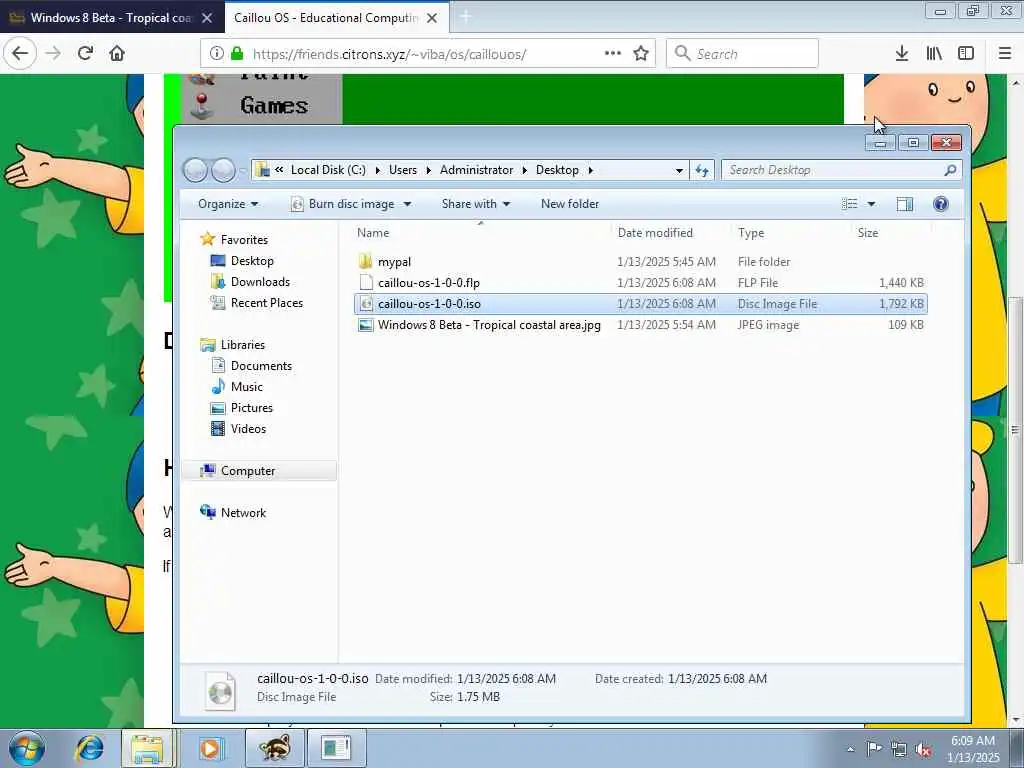Viewport: 1024px width, 768px height.
Task: Change view icon in Explorer toolbar
Action: point(850,204)
